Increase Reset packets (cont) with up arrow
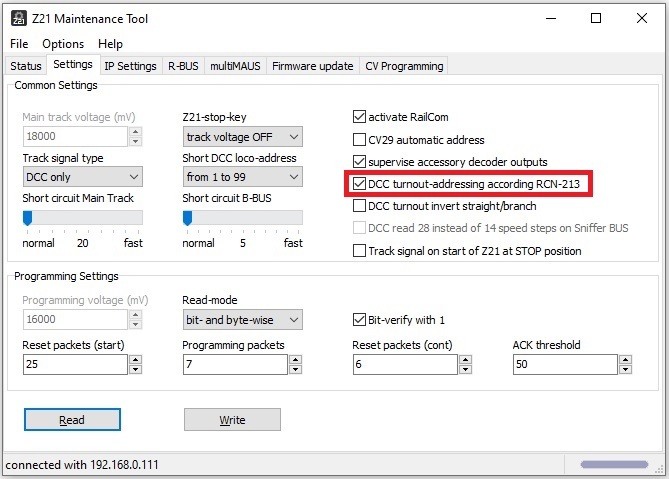Image resolution: width=669 pixels, height=479 pixels. pos(465,360)
